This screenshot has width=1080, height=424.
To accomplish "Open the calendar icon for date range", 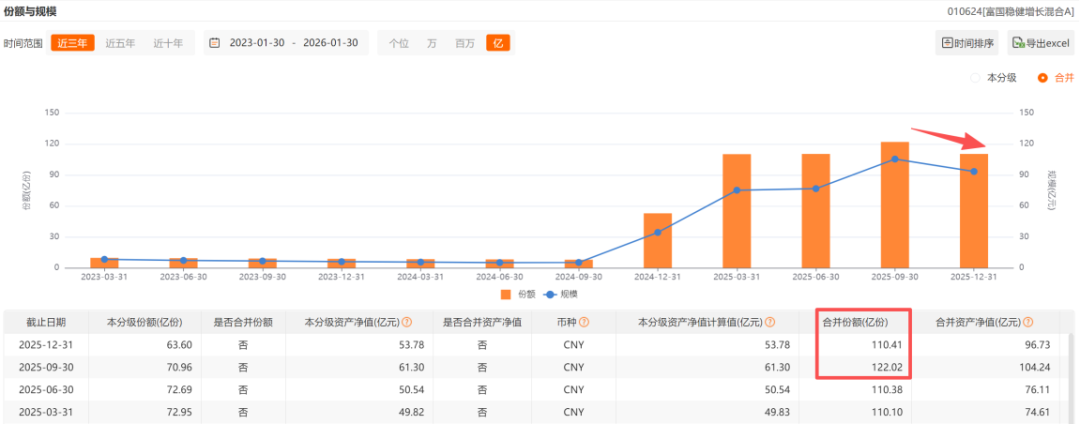I will (x=215, y=43).
